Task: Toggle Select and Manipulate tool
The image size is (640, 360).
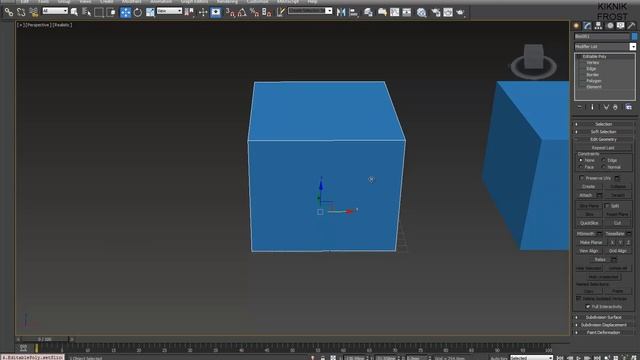Action: [x=203, y=12]
